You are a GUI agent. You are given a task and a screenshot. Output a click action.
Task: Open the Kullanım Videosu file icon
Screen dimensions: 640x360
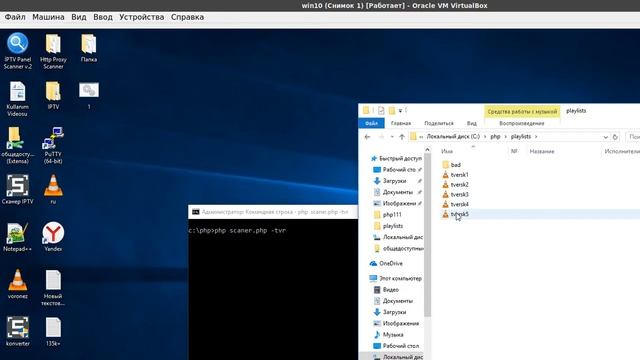(18, 99)
